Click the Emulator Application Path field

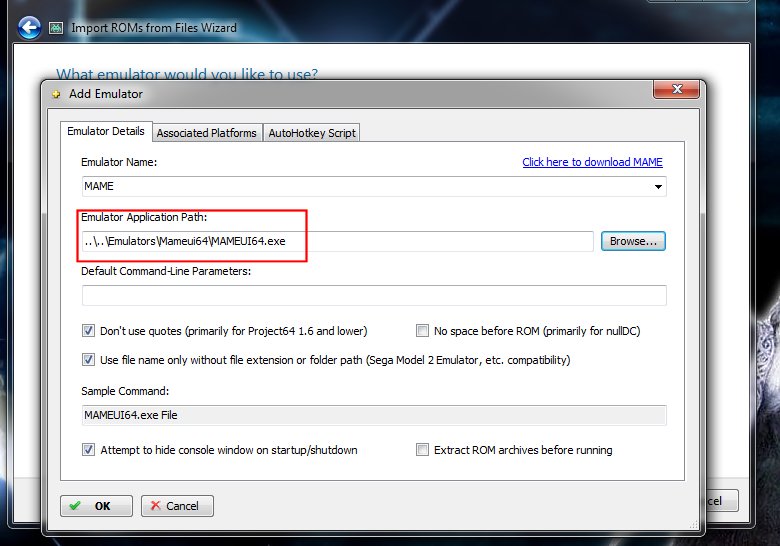(337, 241)
